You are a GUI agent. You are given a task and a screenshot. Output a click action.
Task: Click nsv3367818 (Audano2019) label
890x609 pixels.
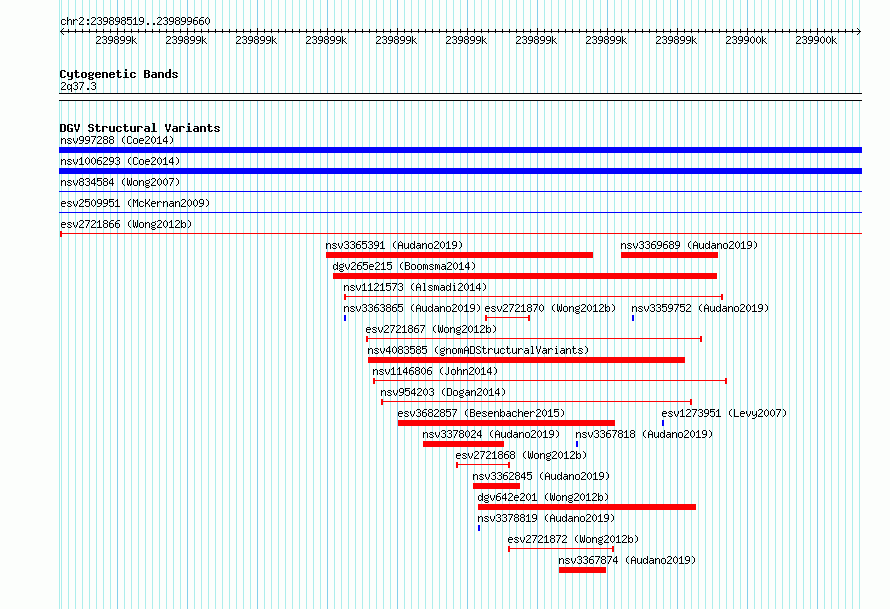click(x=644, y=434)
